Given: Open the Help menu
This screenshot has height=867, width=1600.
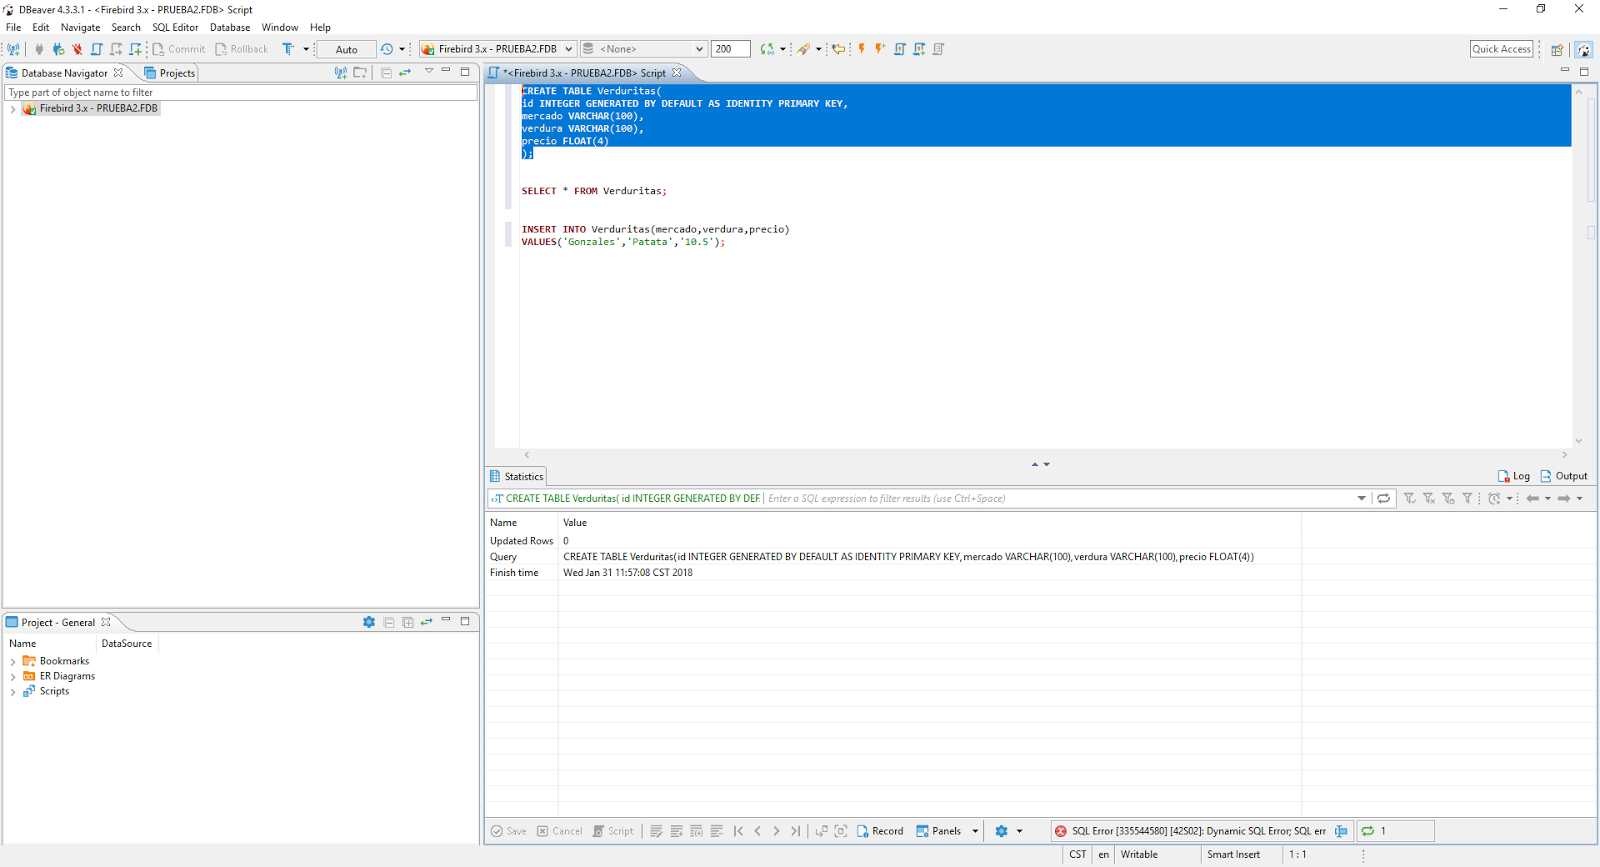Looking at the screenshot, I should coord(320,27).
